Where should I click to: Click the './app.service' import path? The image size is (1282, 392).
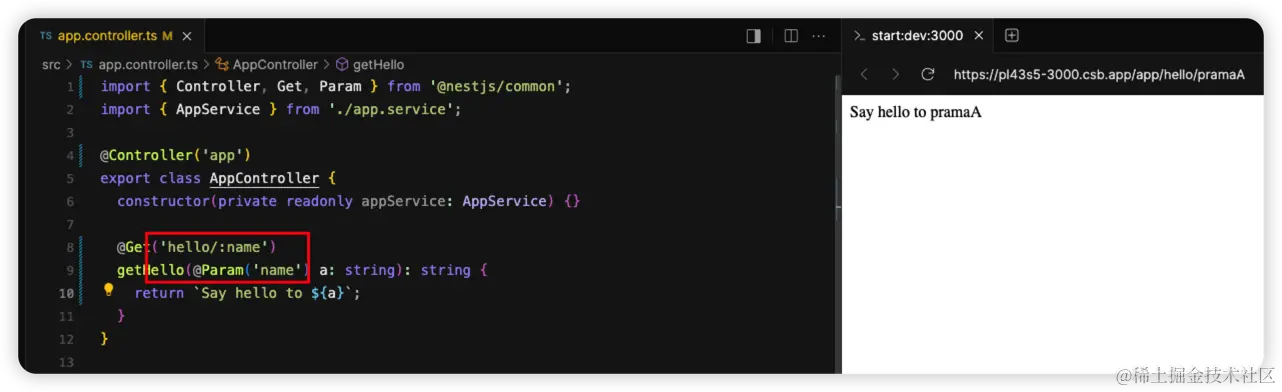[390, 110]
